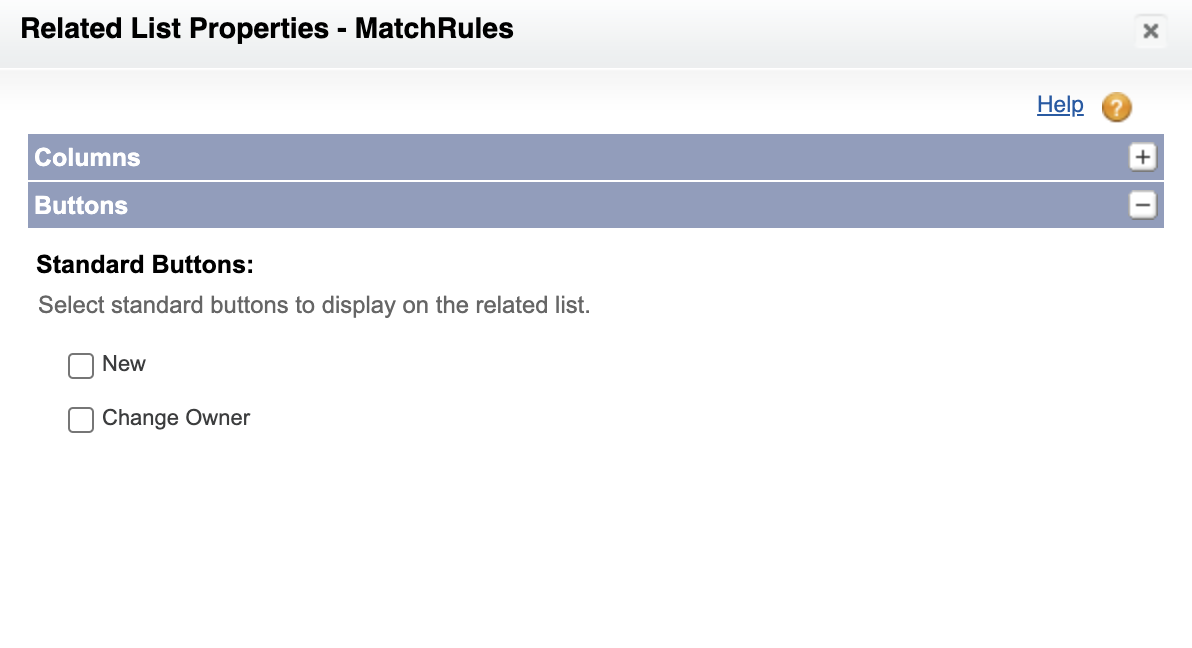The width and height of the screenshot is (1192, 648).
Task: Click the Buttons section header title
Action: tap(81, 205)
